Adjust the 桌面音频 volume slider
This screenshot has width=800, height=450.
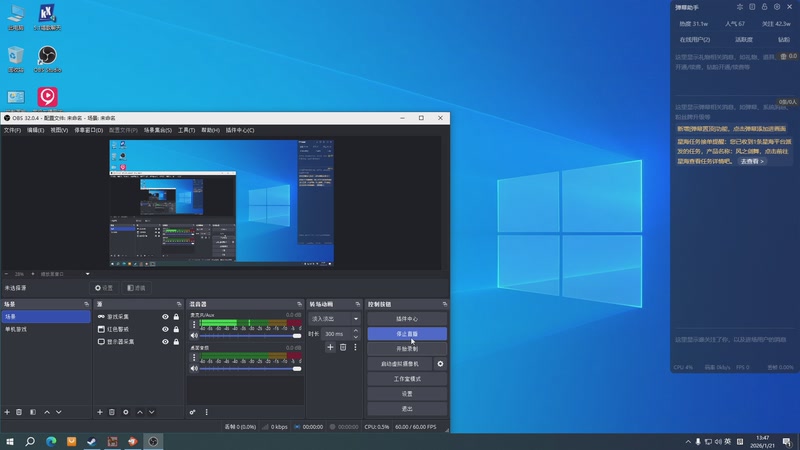point(251,368)
